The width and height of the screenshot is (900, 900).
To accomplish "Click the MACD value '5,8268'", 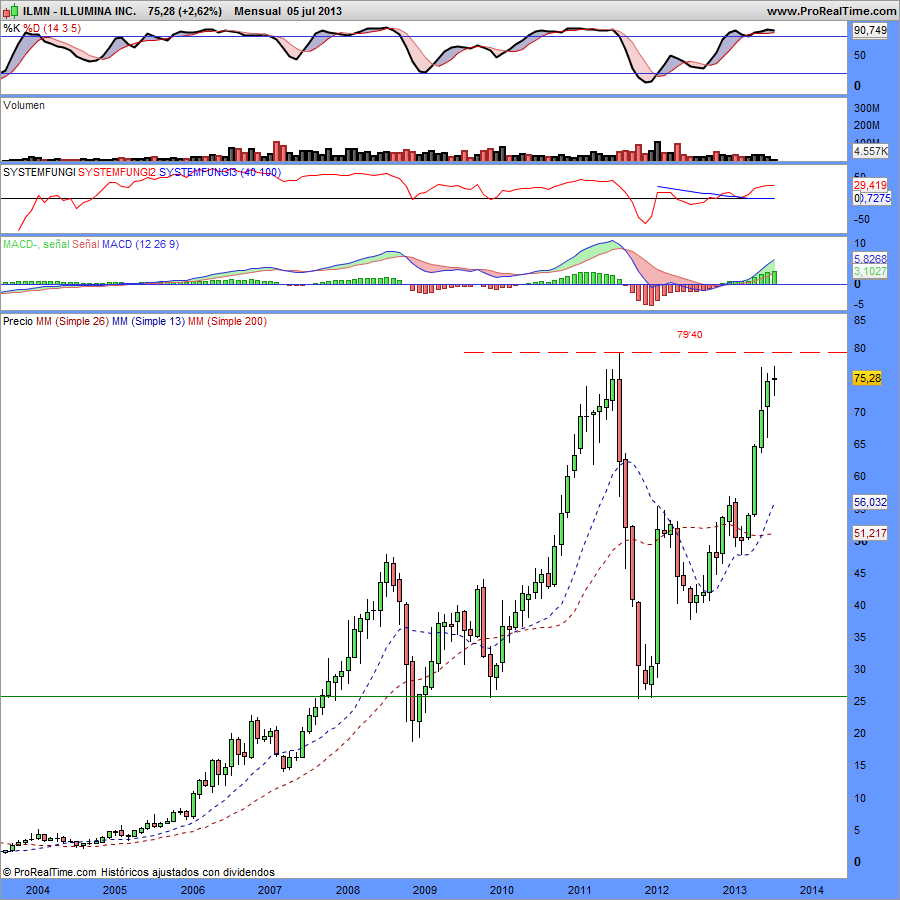I will pyautogui.click(x=870, y=259).
